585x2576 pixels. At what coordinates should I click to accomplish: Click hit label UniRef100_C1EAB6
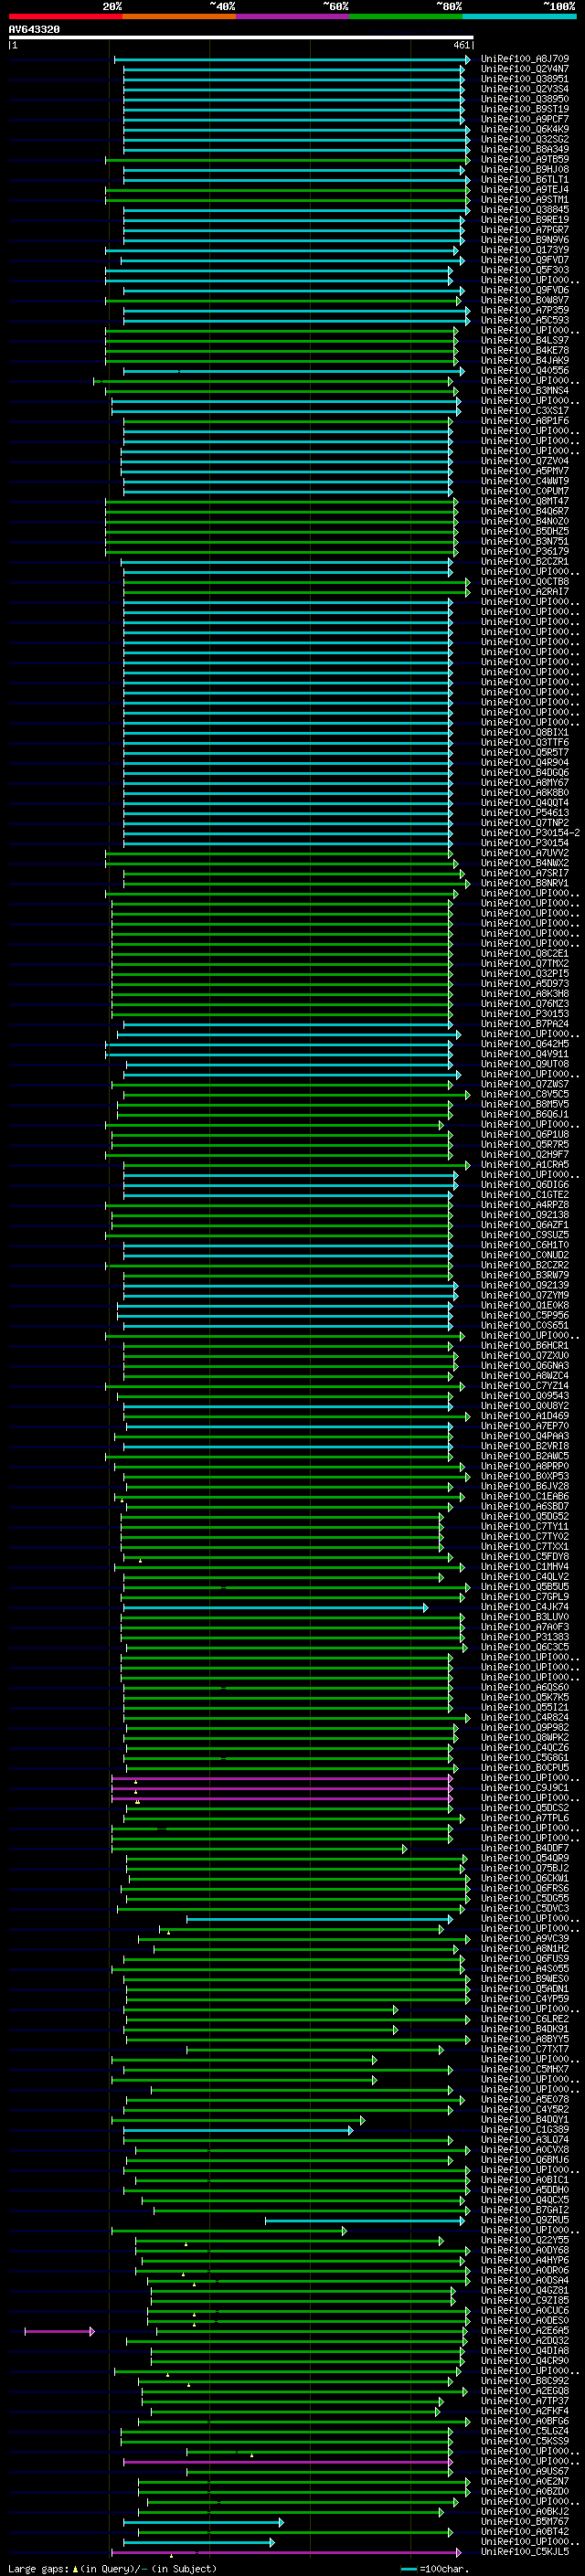[x=525, y=1496]
